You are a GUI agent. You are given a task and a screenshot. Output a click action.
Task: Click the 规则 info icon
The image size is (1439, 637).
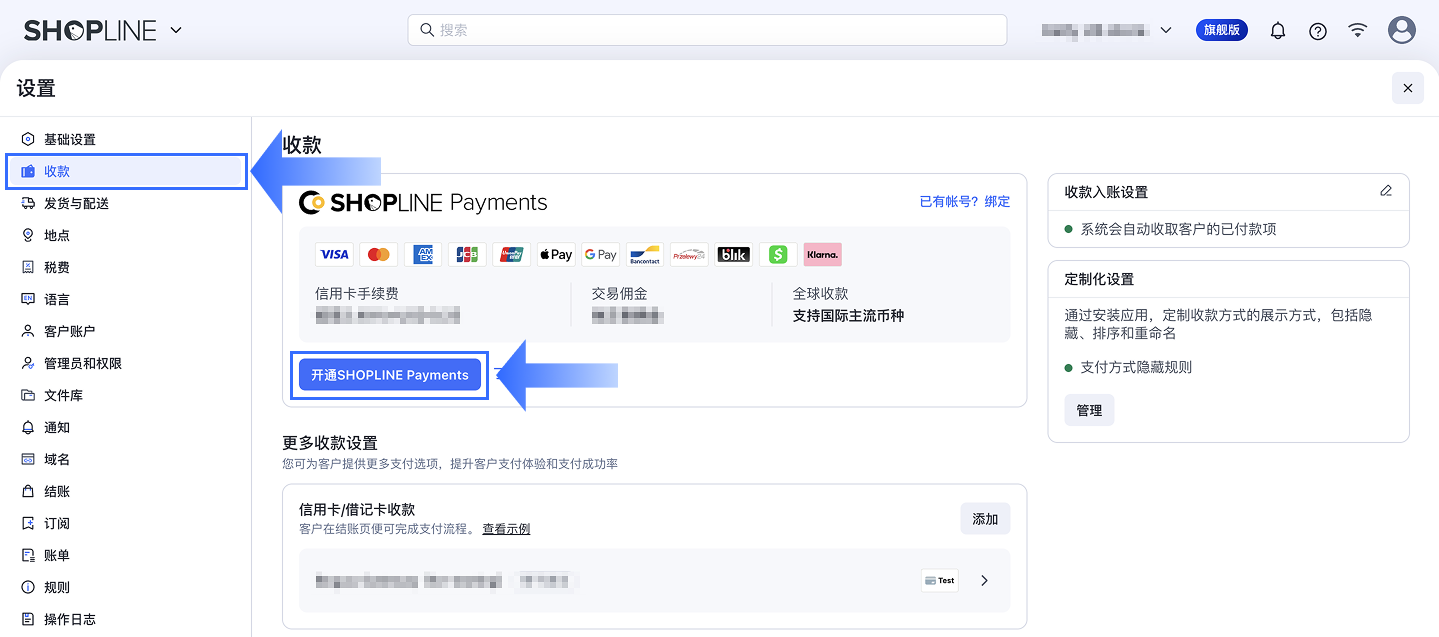tap(28, 587)
